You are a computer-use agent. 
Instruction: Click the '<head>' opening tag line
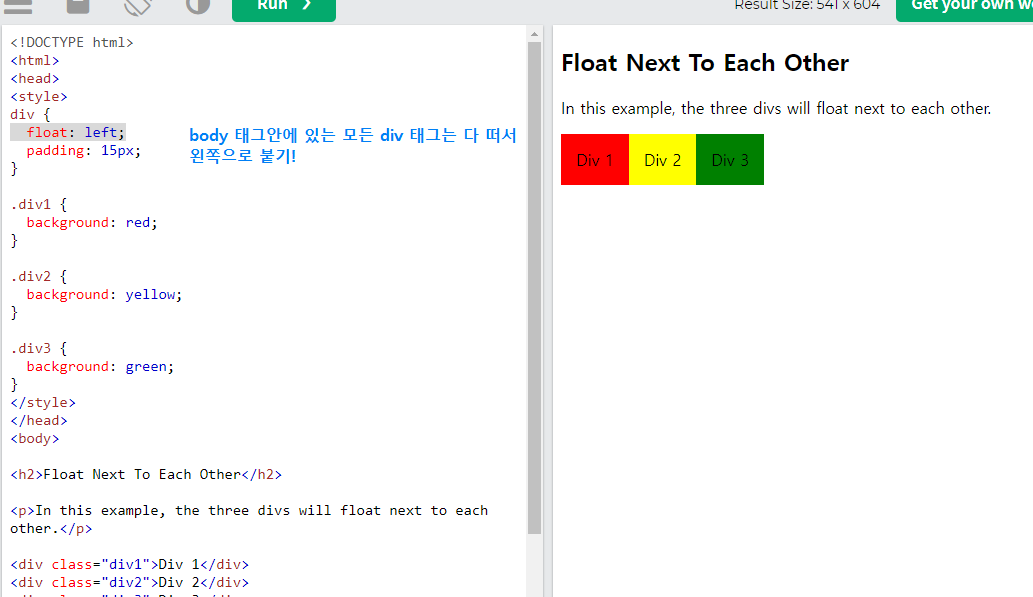(35, 78)
